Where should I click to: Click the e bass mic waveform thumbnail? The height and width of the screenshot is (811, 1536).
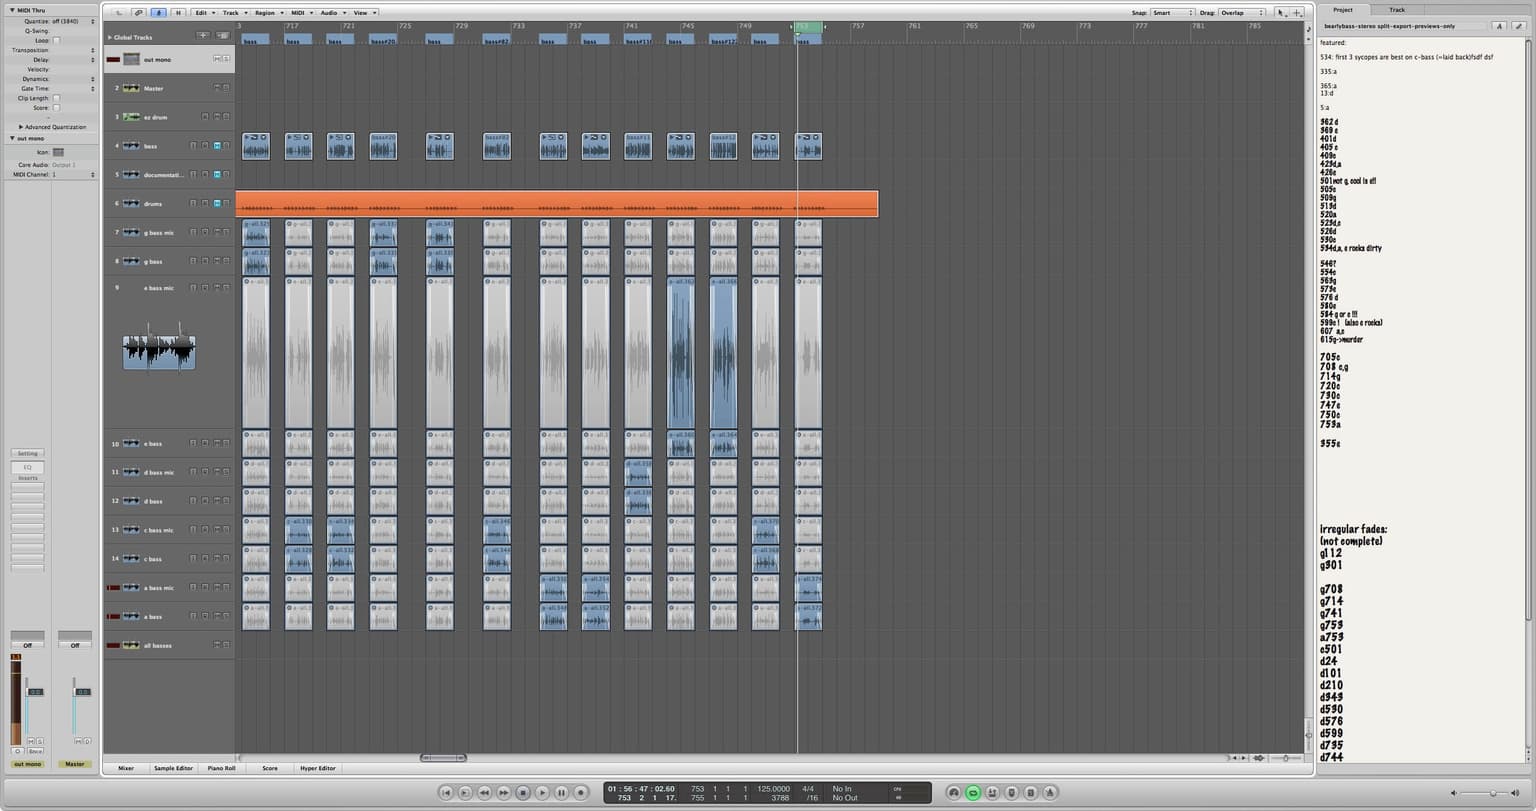tap(159, 352)
